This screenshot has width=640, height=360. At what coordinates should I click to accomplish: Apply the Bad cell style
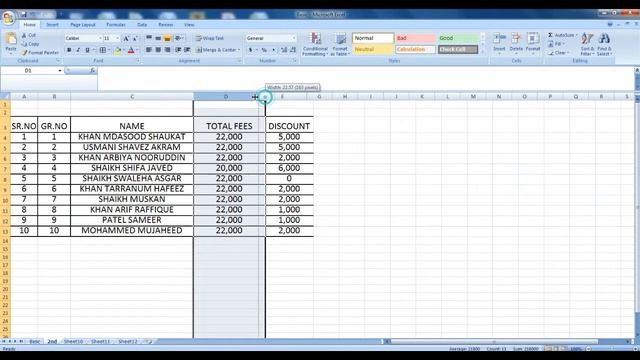415,38
